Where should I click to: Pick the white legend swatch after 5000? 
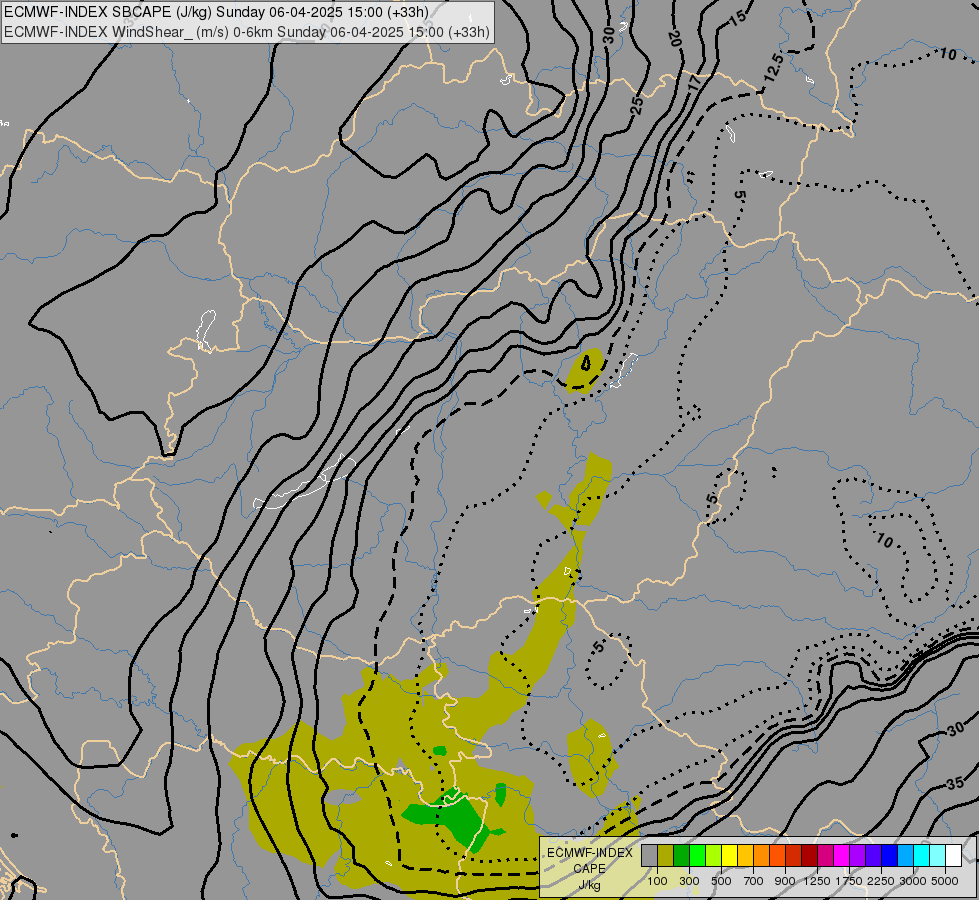coord(953,855)
